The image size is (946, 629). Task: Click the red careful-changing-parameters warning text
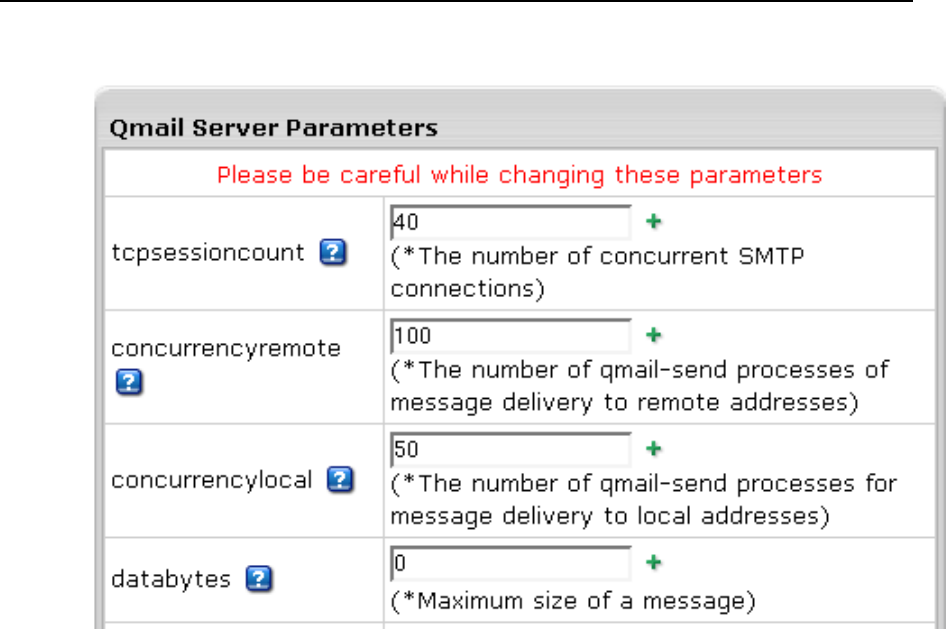click(519, 176)
